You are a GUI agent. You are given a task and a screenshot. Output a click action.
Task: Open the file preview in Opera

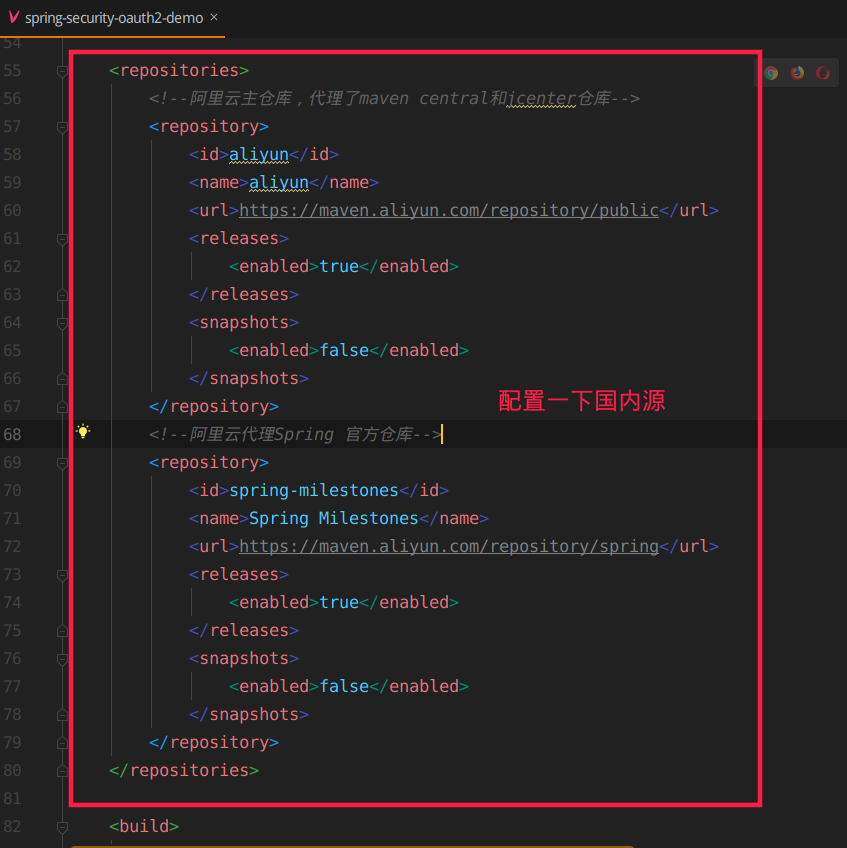click(822, 73)
